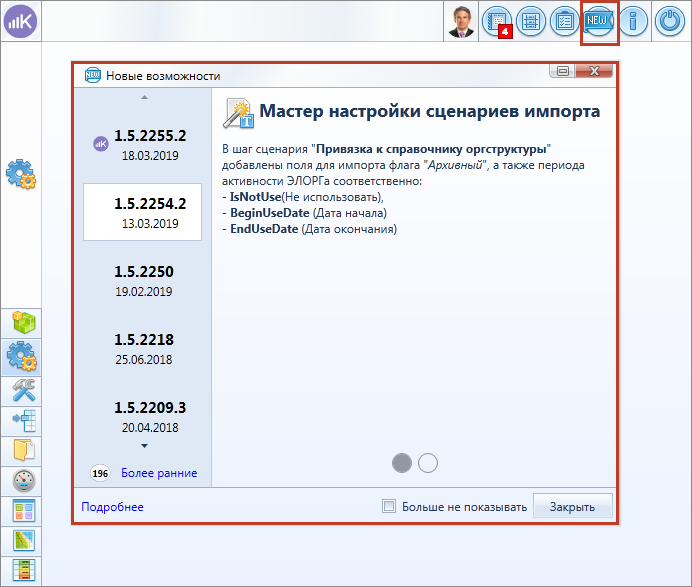This screenshot has height=587, width=692.
Task: Click the NEW icon in dialog title
Action: [x=92, y=75]
